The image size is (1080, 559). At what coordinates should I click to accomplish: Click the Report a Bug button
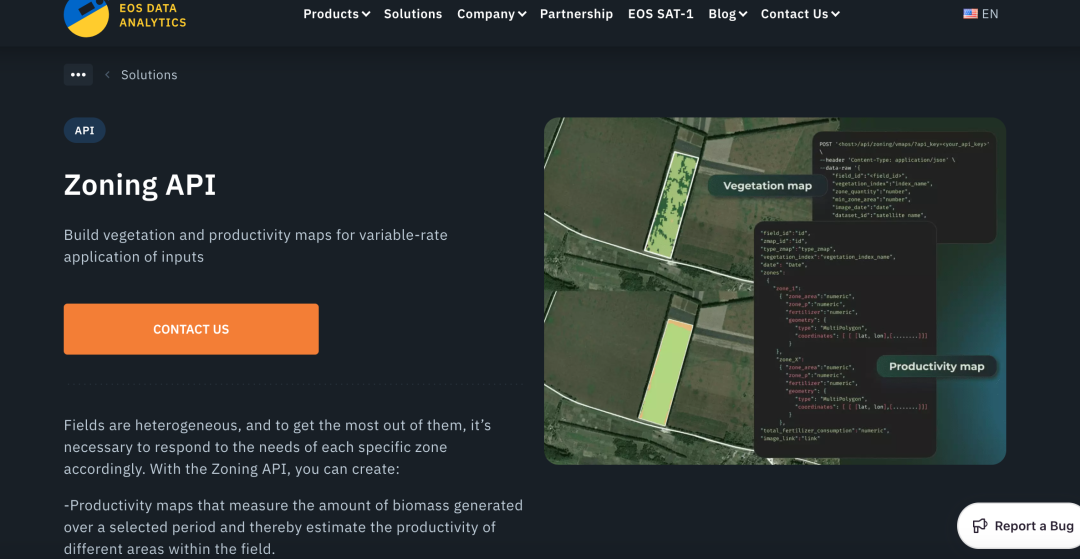pyautogui.click(x=1021, y=526)
